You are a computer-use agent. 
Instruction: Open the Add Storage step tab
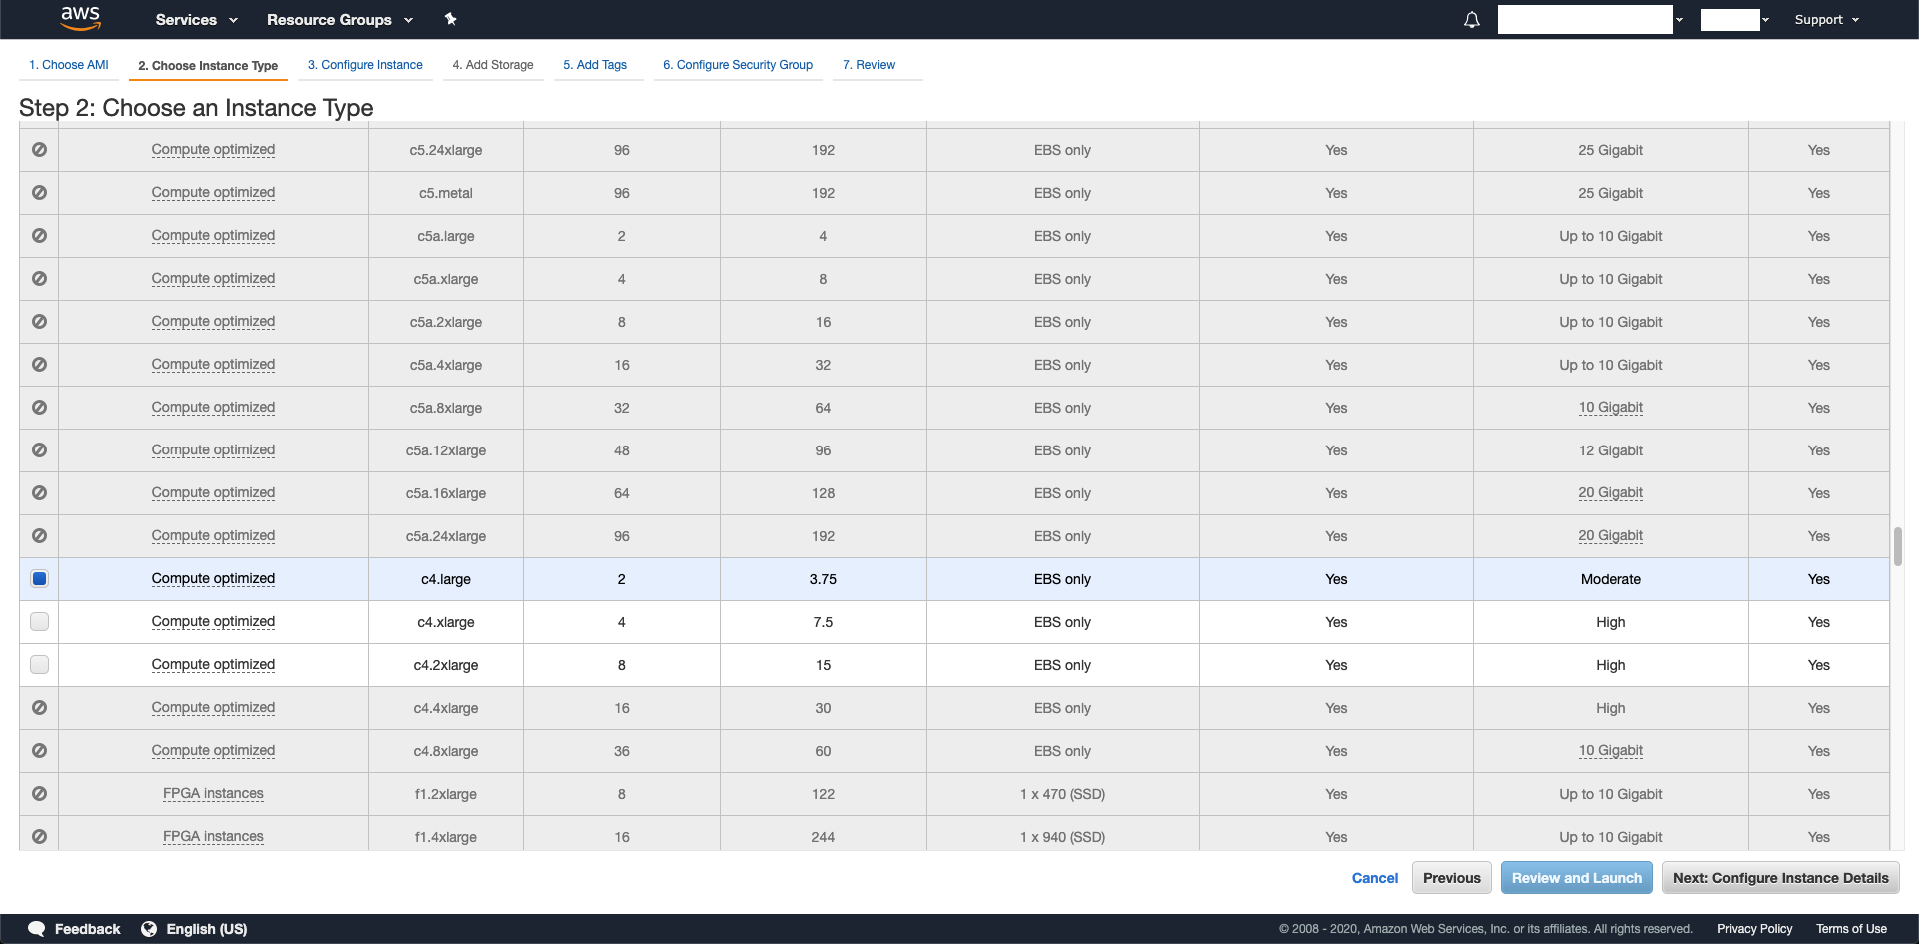(x=493, y=65)
